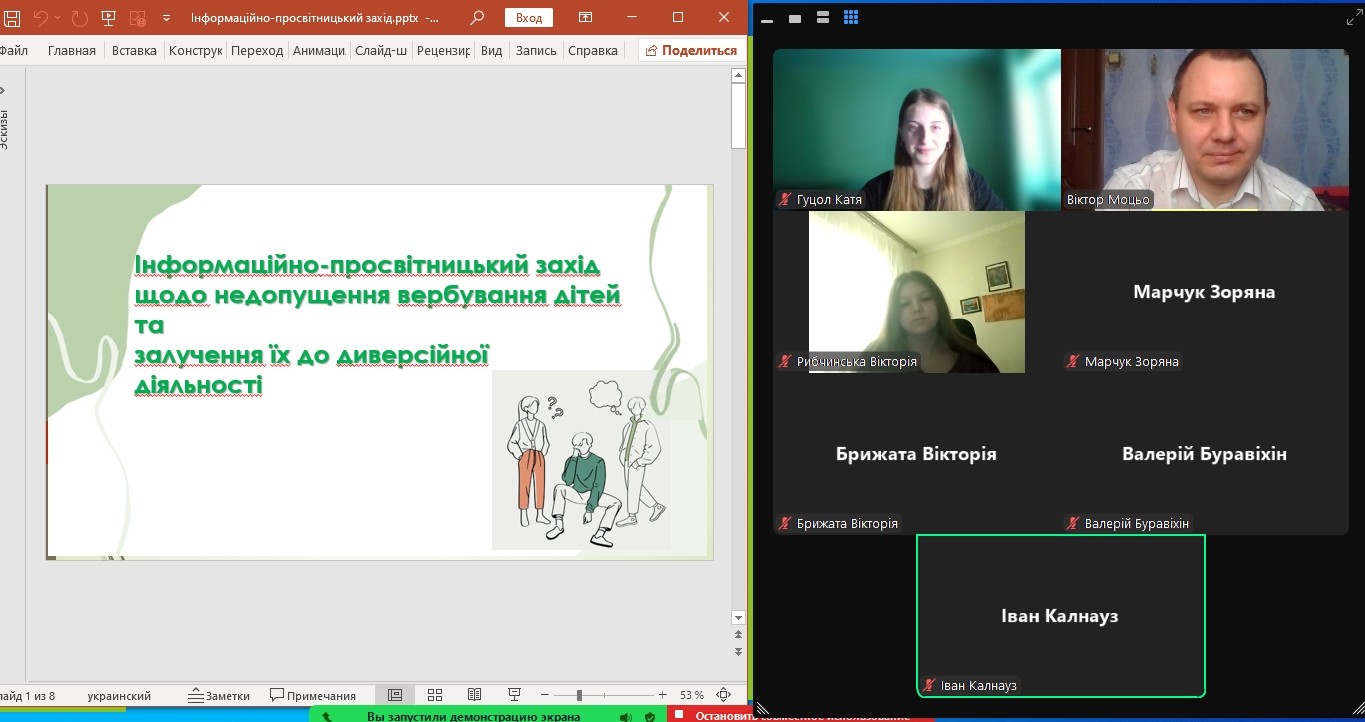Zoom in with the plus button

(662, 695)
